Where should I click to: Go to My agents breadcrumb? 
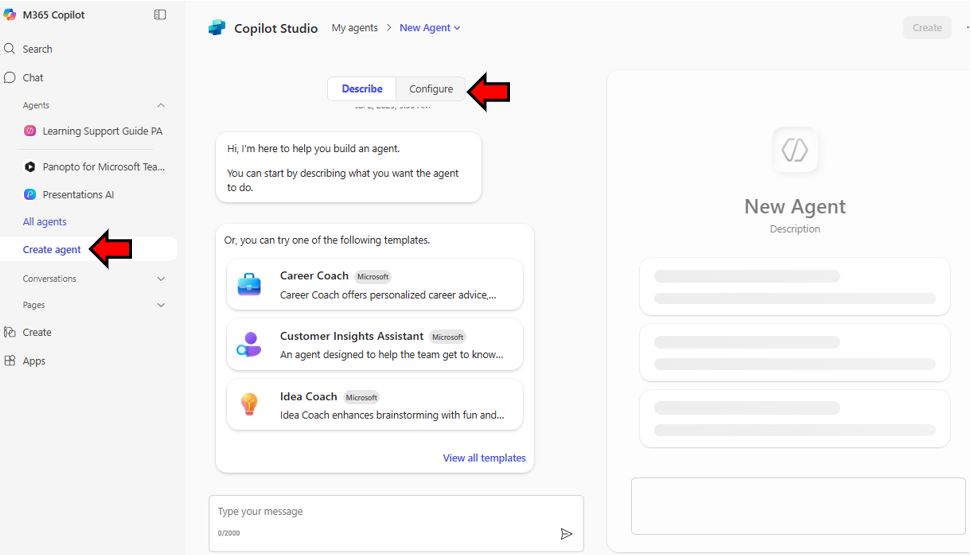coord(355,28)
